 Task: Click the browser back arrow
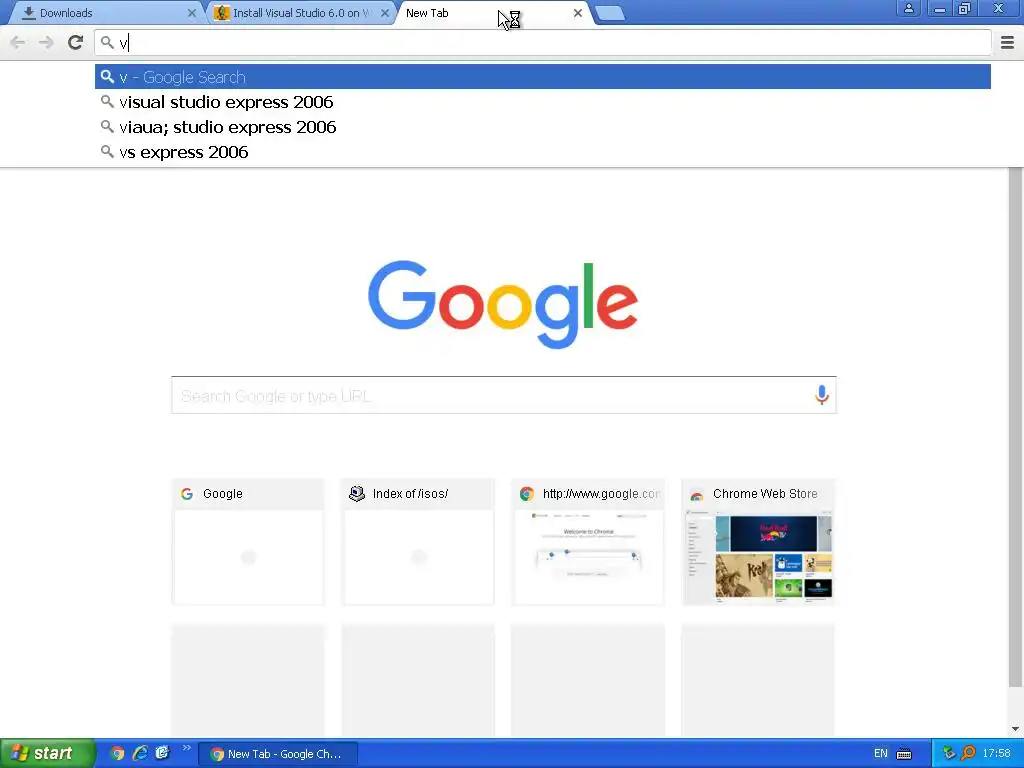(x=18, y=43)
